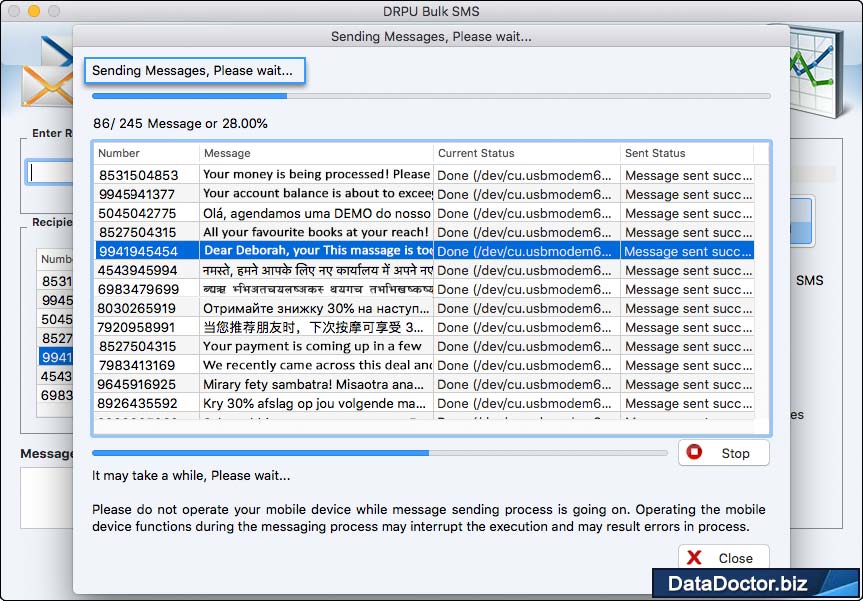Click the chart graph icon in main window
863x601 pixels.
[x=817, y=72]
